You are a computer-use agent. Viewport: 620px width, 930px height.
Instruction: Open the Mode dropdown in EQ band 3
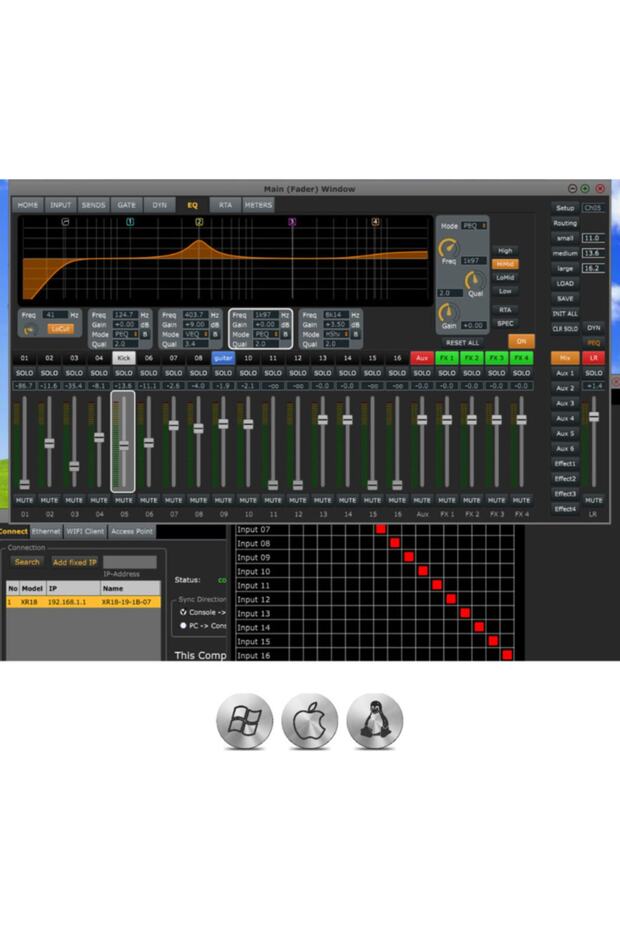tap(266, 335)
